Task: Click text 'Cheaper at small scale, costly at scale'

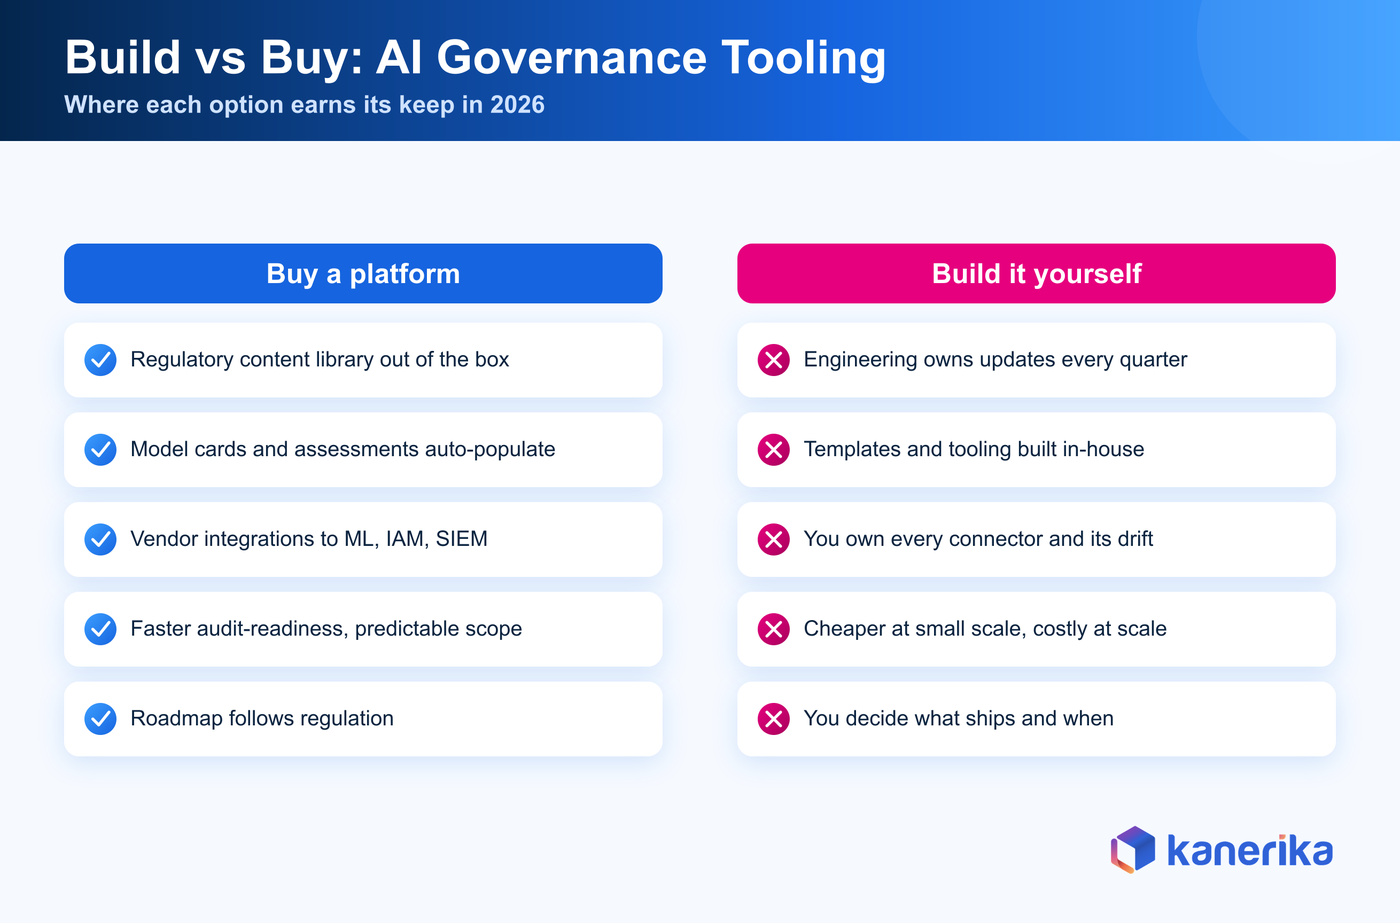Action: coord(985,629)
